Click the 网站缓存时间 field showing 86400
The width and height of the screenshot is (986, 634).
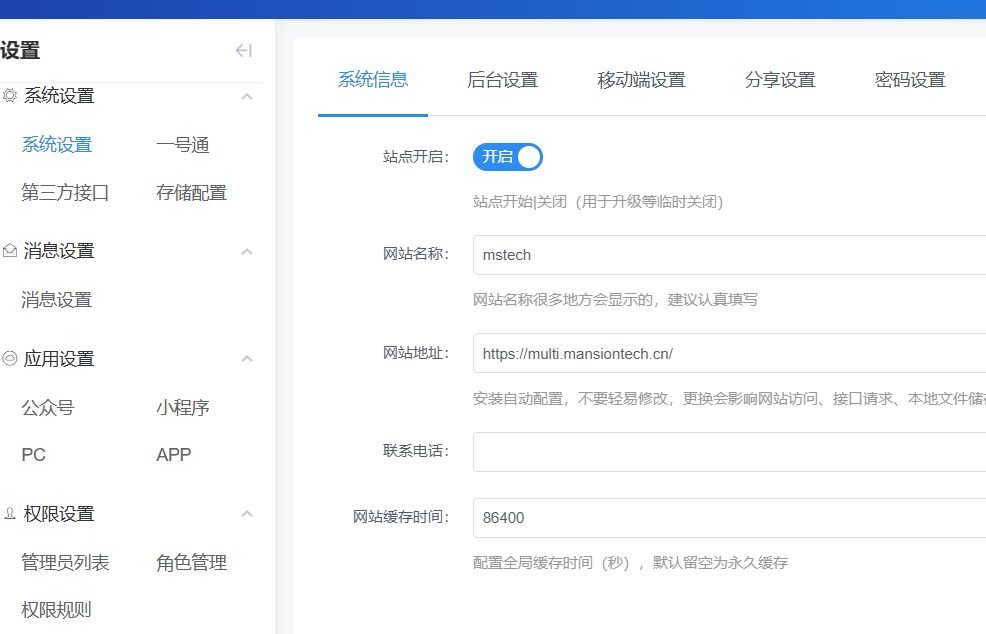point(729,518)
